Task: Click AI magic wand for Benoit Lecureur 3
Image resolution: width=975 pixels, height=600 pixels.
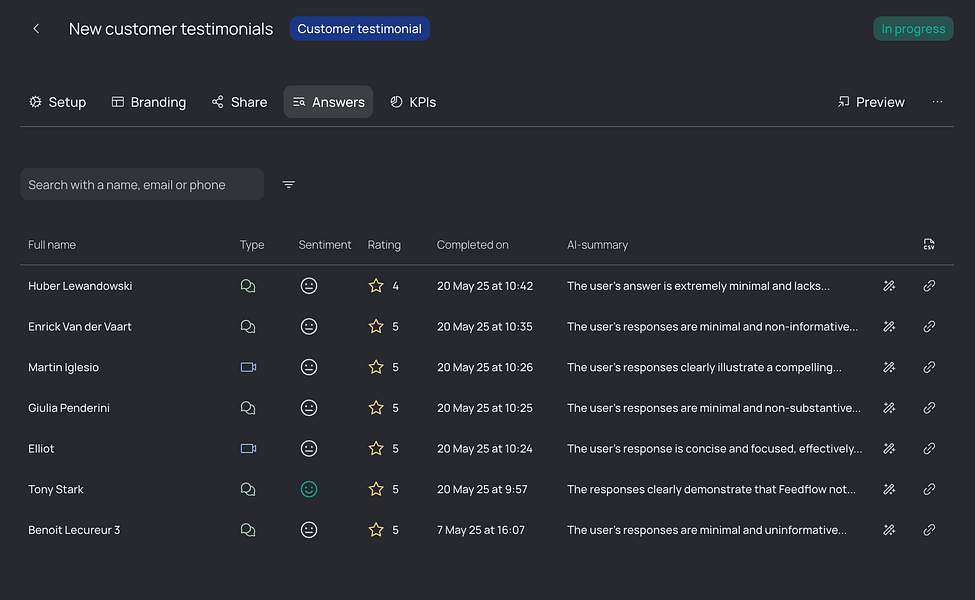Action: [x=889, y=530]
